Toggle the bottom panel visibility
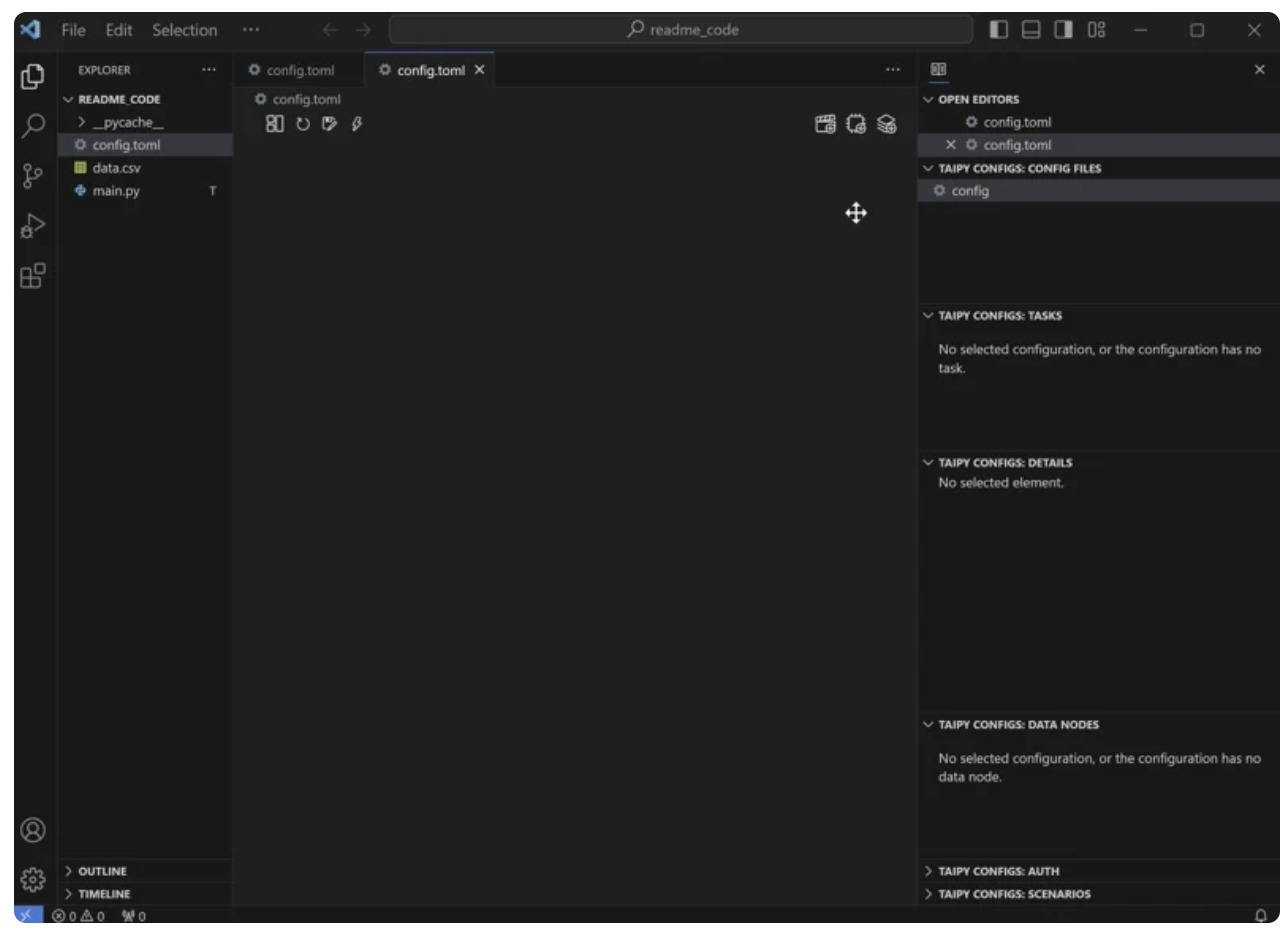The width and height of the screenshot is (1287, 932). [1031, 30]
